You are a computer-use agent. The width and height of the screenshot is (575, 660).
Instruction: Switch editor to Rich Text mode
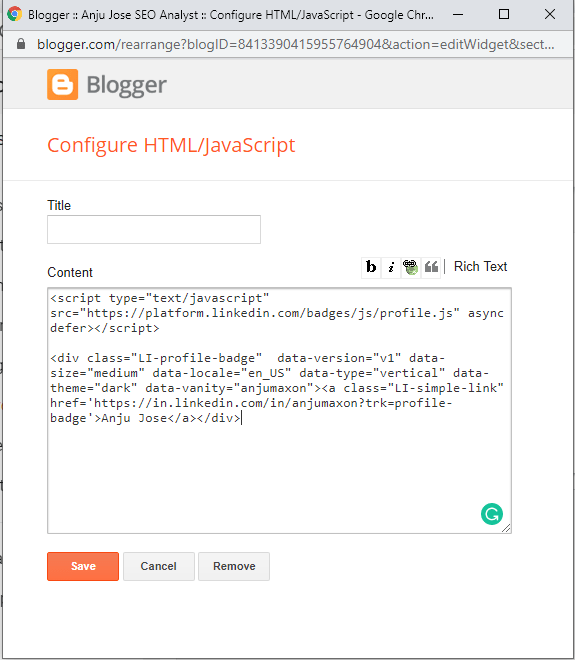click(480, 266)
